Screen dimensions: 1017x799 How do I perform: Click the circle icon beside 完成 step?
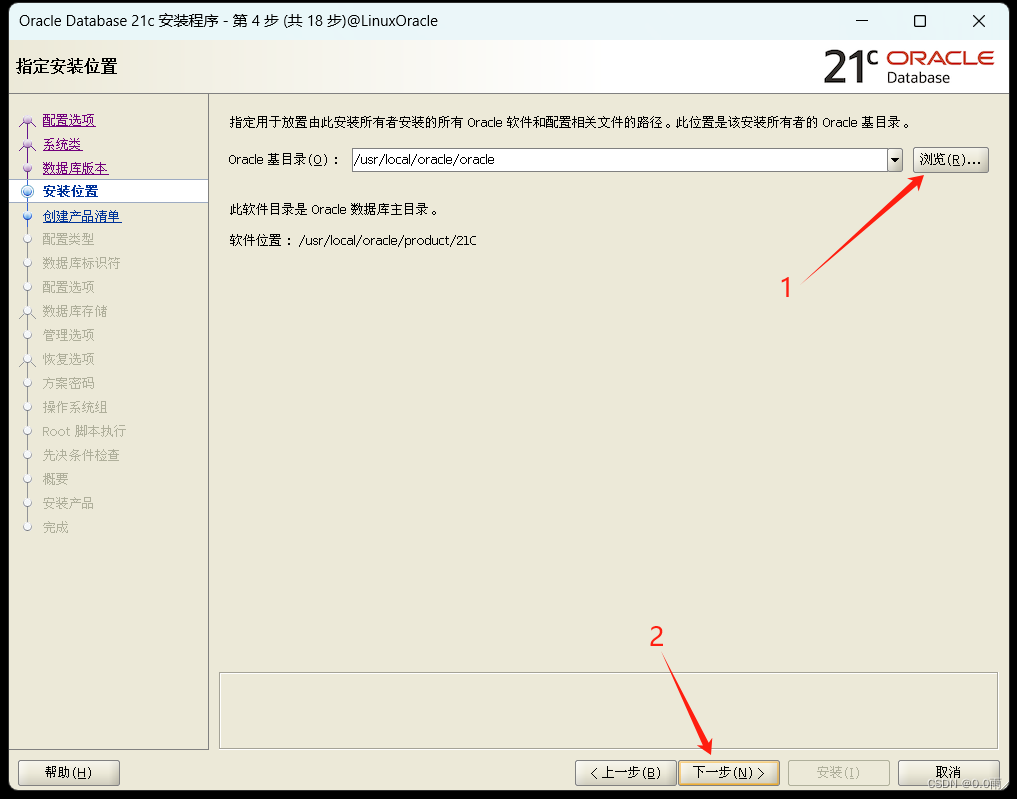click(x=26, y=527)
